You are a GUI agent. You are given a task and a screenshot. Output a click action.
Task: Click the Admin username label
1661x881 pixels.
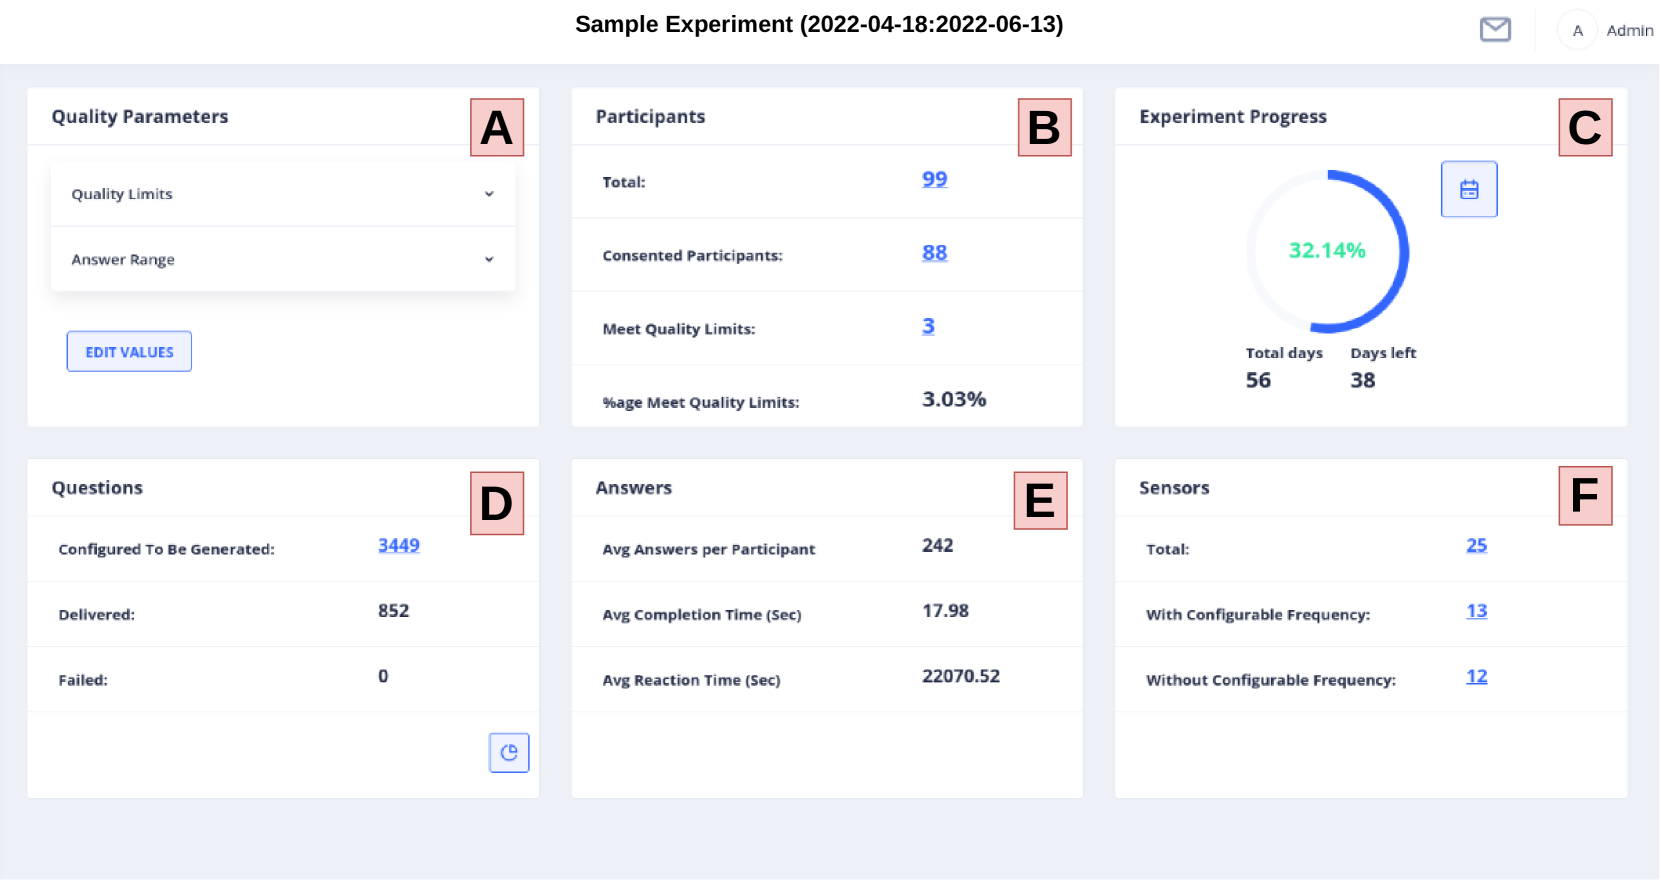1629,31
